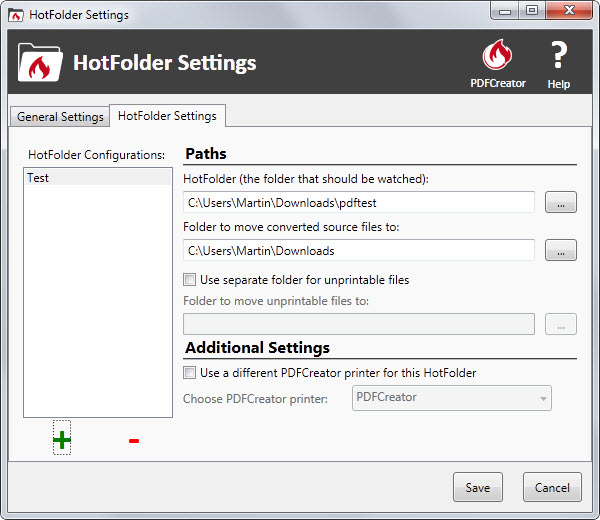Click the 'Additional Settings' section heading
The image size is (600, 520).
(257, 348)
